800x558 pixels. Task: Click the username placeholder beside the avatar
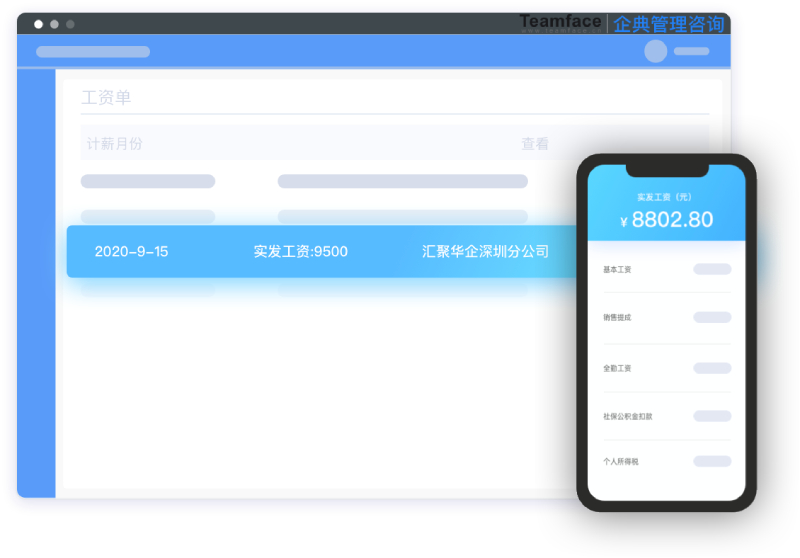click(691, 52)
